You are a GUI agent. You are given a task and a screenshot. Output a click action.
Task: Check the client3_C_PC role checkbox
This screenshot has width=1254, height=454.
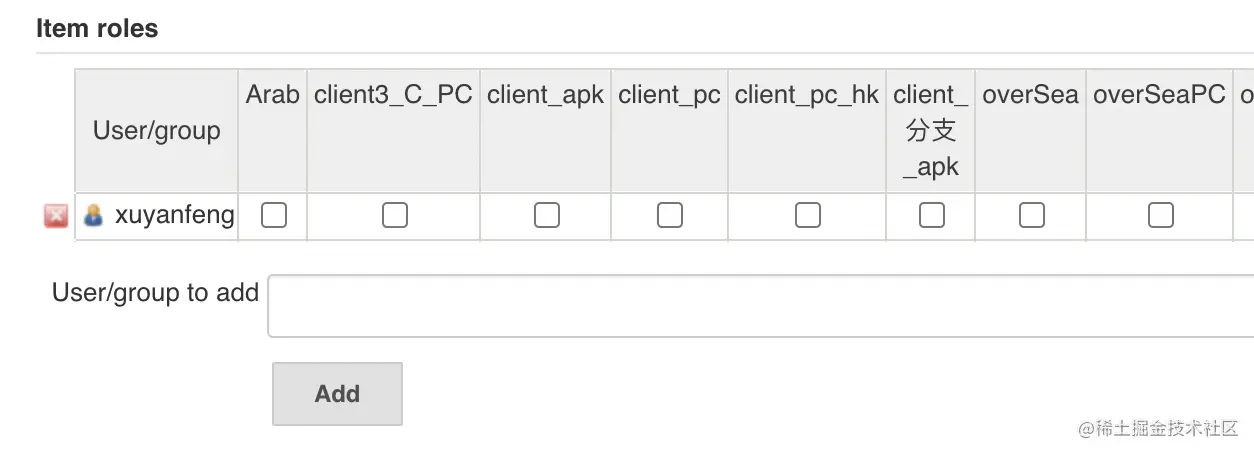click(395, 215)
